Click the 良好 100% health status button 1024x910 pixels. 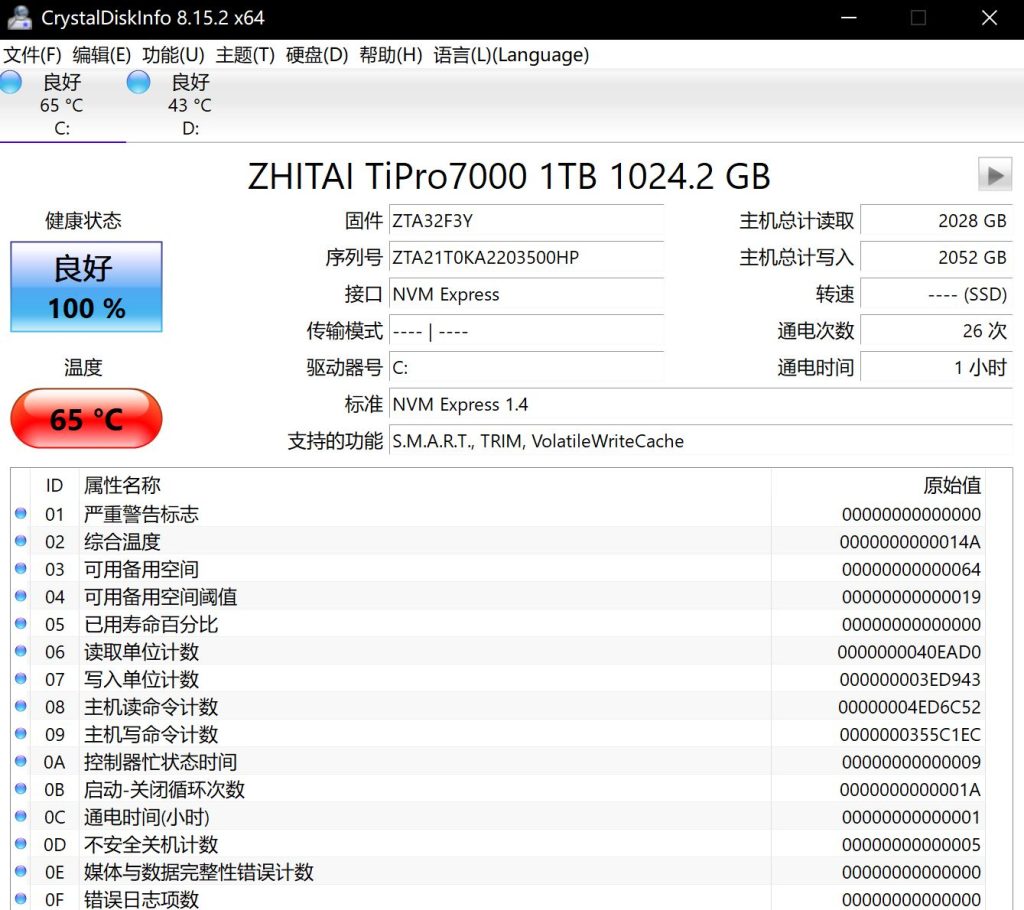click(x=86, y=287)
